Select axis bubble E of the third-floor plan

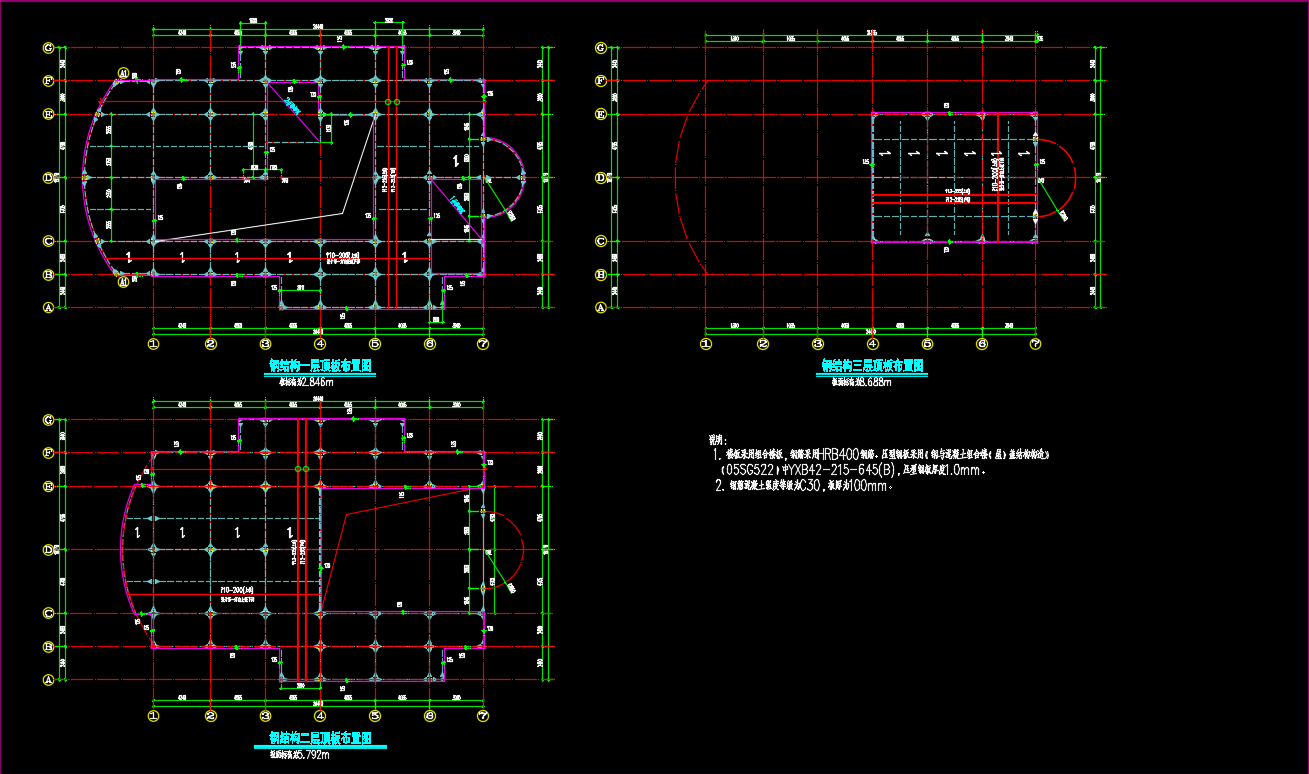coord(600,114)
